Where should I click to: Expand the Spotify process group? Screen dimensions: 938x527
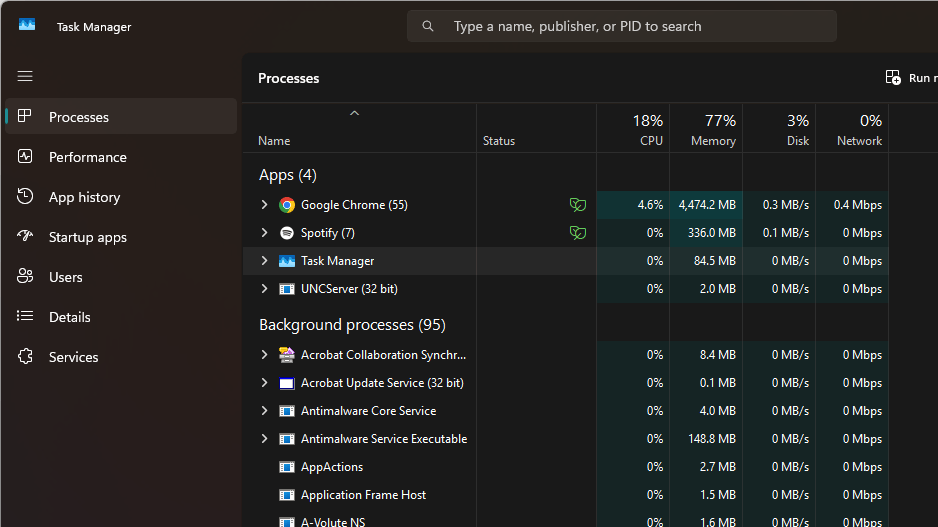coord(264,233)
